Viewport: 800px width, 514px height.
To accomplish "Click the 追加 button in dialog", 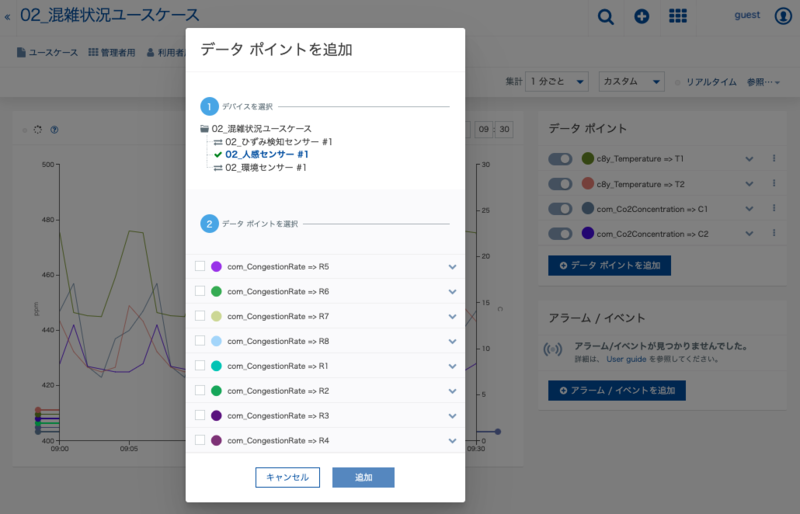I will click(x=363, y=477).
